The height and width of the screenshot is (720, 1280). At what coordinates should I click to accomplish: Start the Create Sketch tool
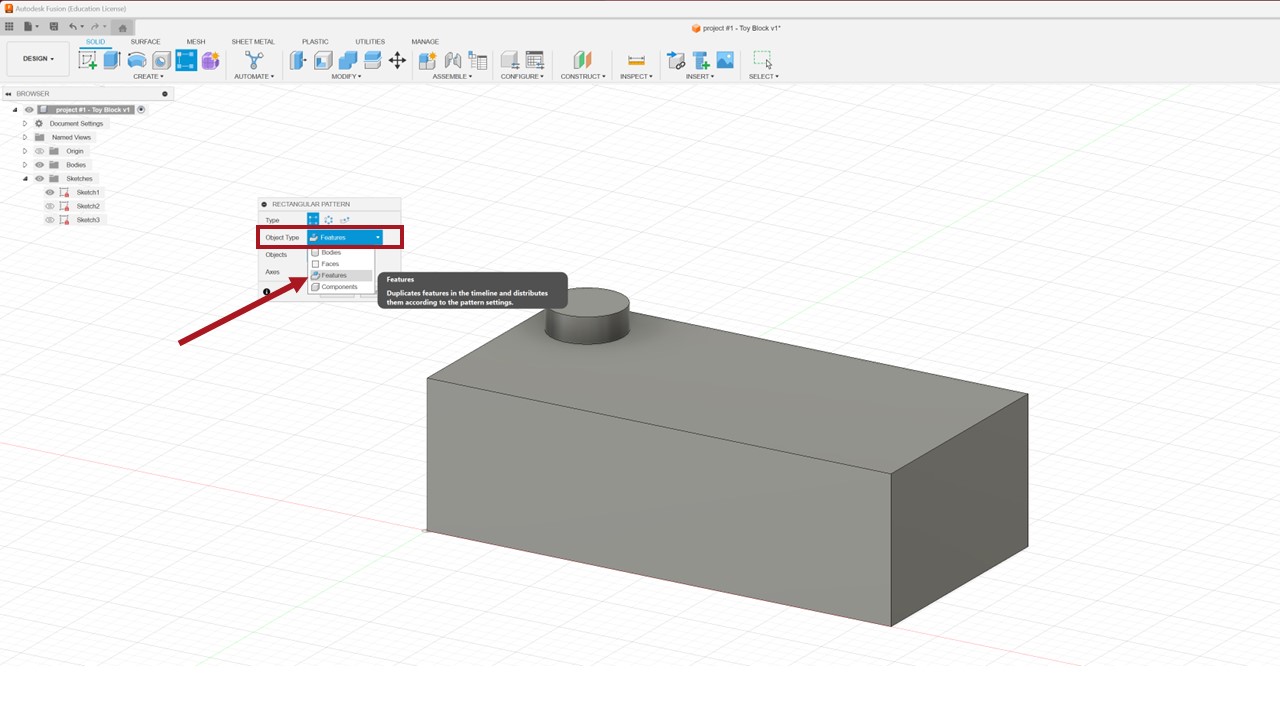point(88,60)
